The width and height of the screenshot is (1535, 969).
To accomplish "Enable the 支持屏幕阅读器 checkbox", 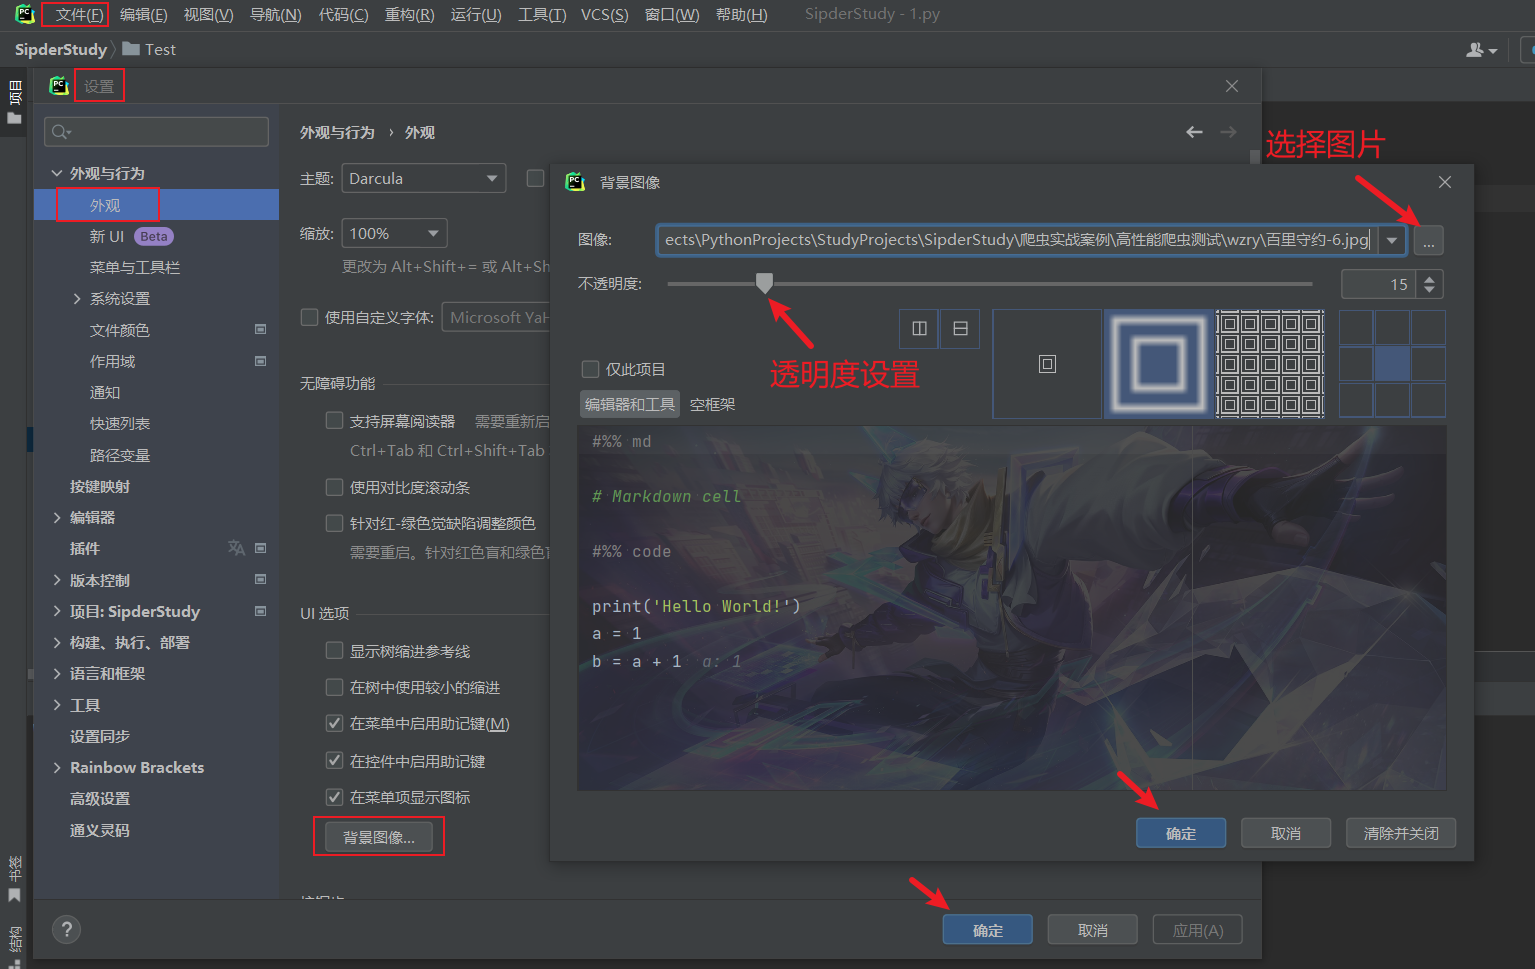I will pyautogui.click(x=335, y=421).
